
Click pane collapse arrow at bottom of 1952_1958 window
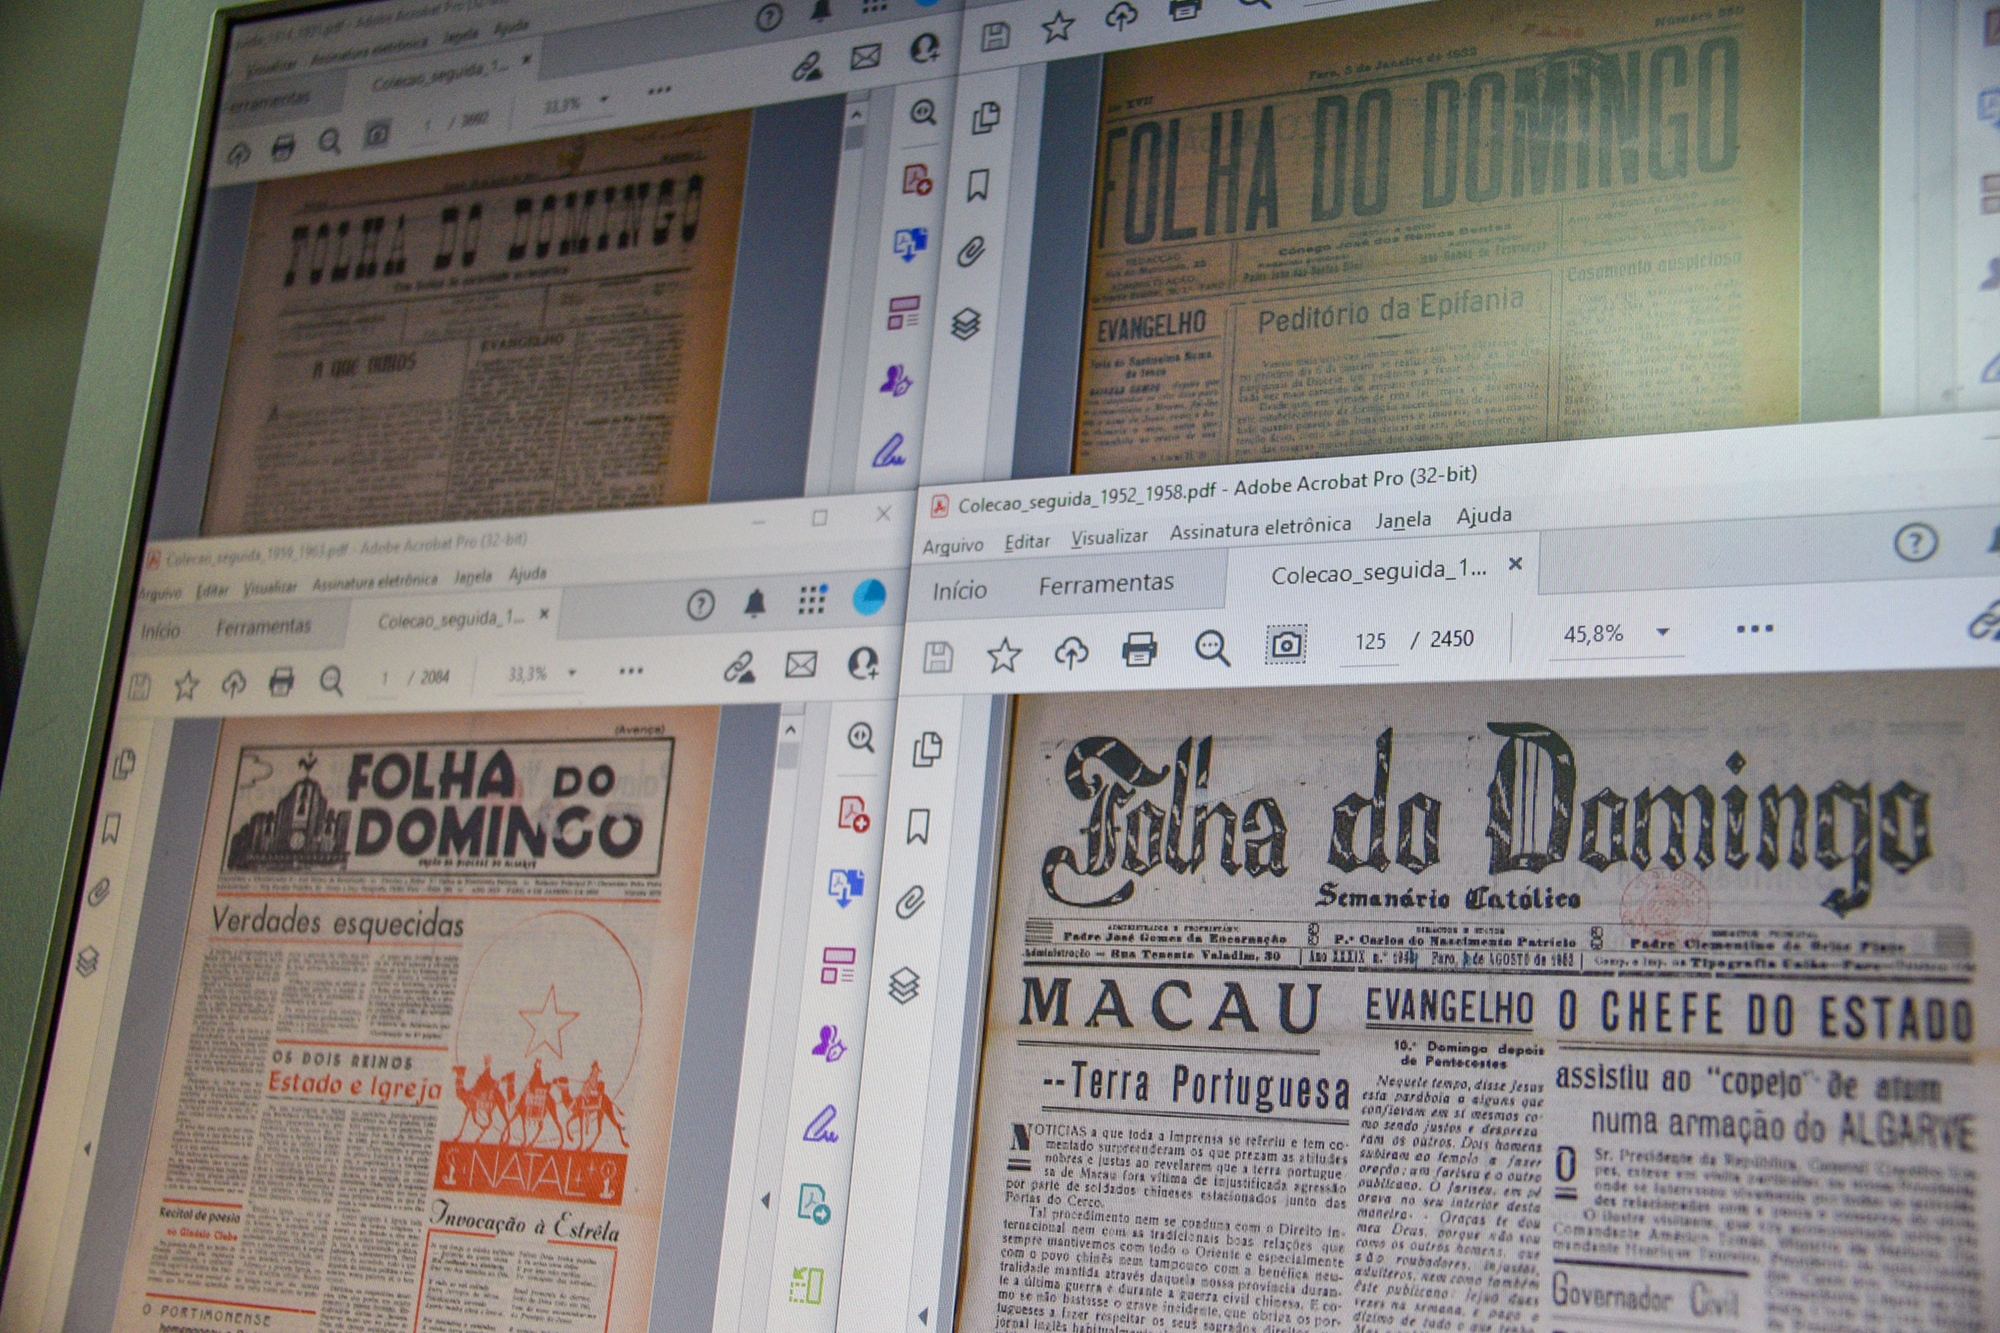point(922,1316)
